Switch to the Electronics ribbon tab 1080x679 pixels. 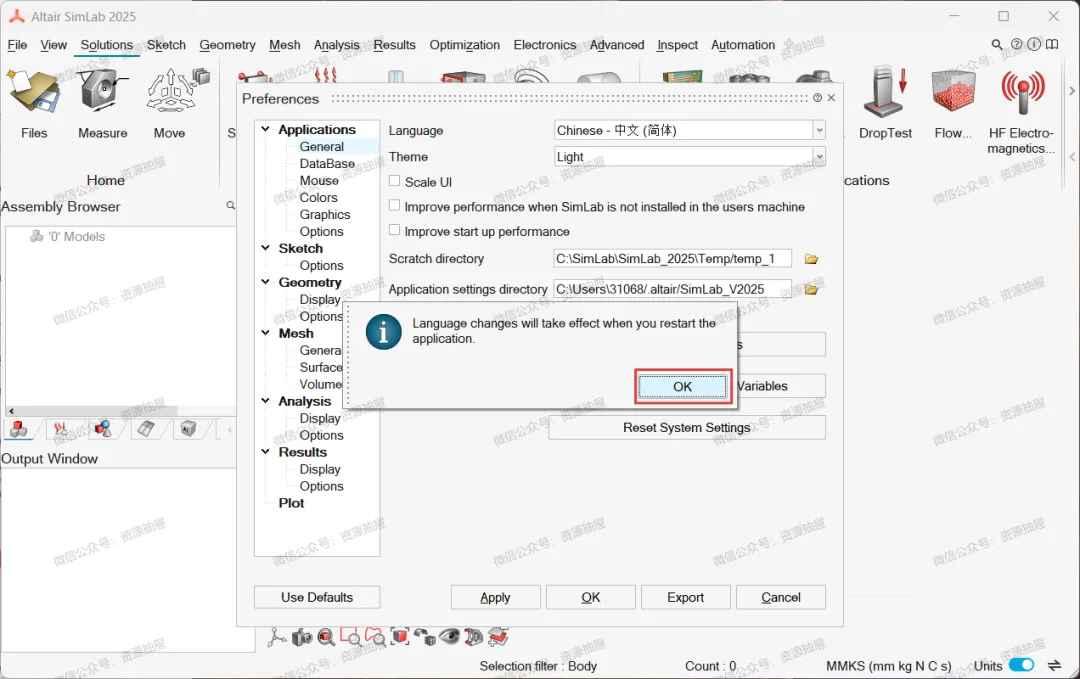pyautogui.click(x=545, y=45)
